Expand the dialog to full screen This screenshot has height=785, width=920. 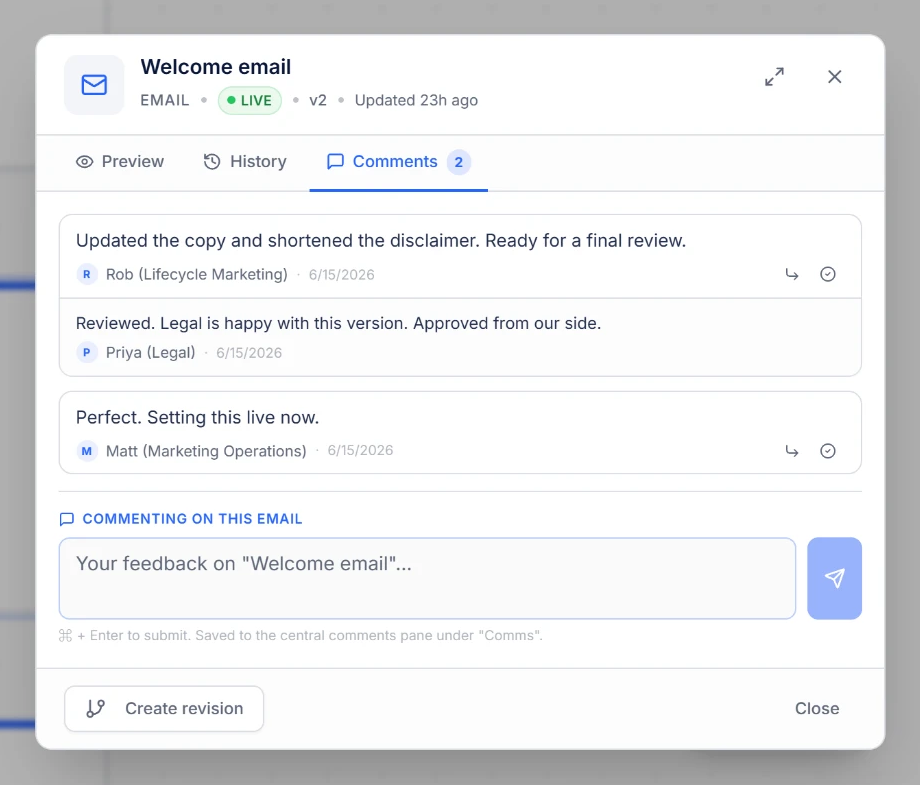[774, 77]
